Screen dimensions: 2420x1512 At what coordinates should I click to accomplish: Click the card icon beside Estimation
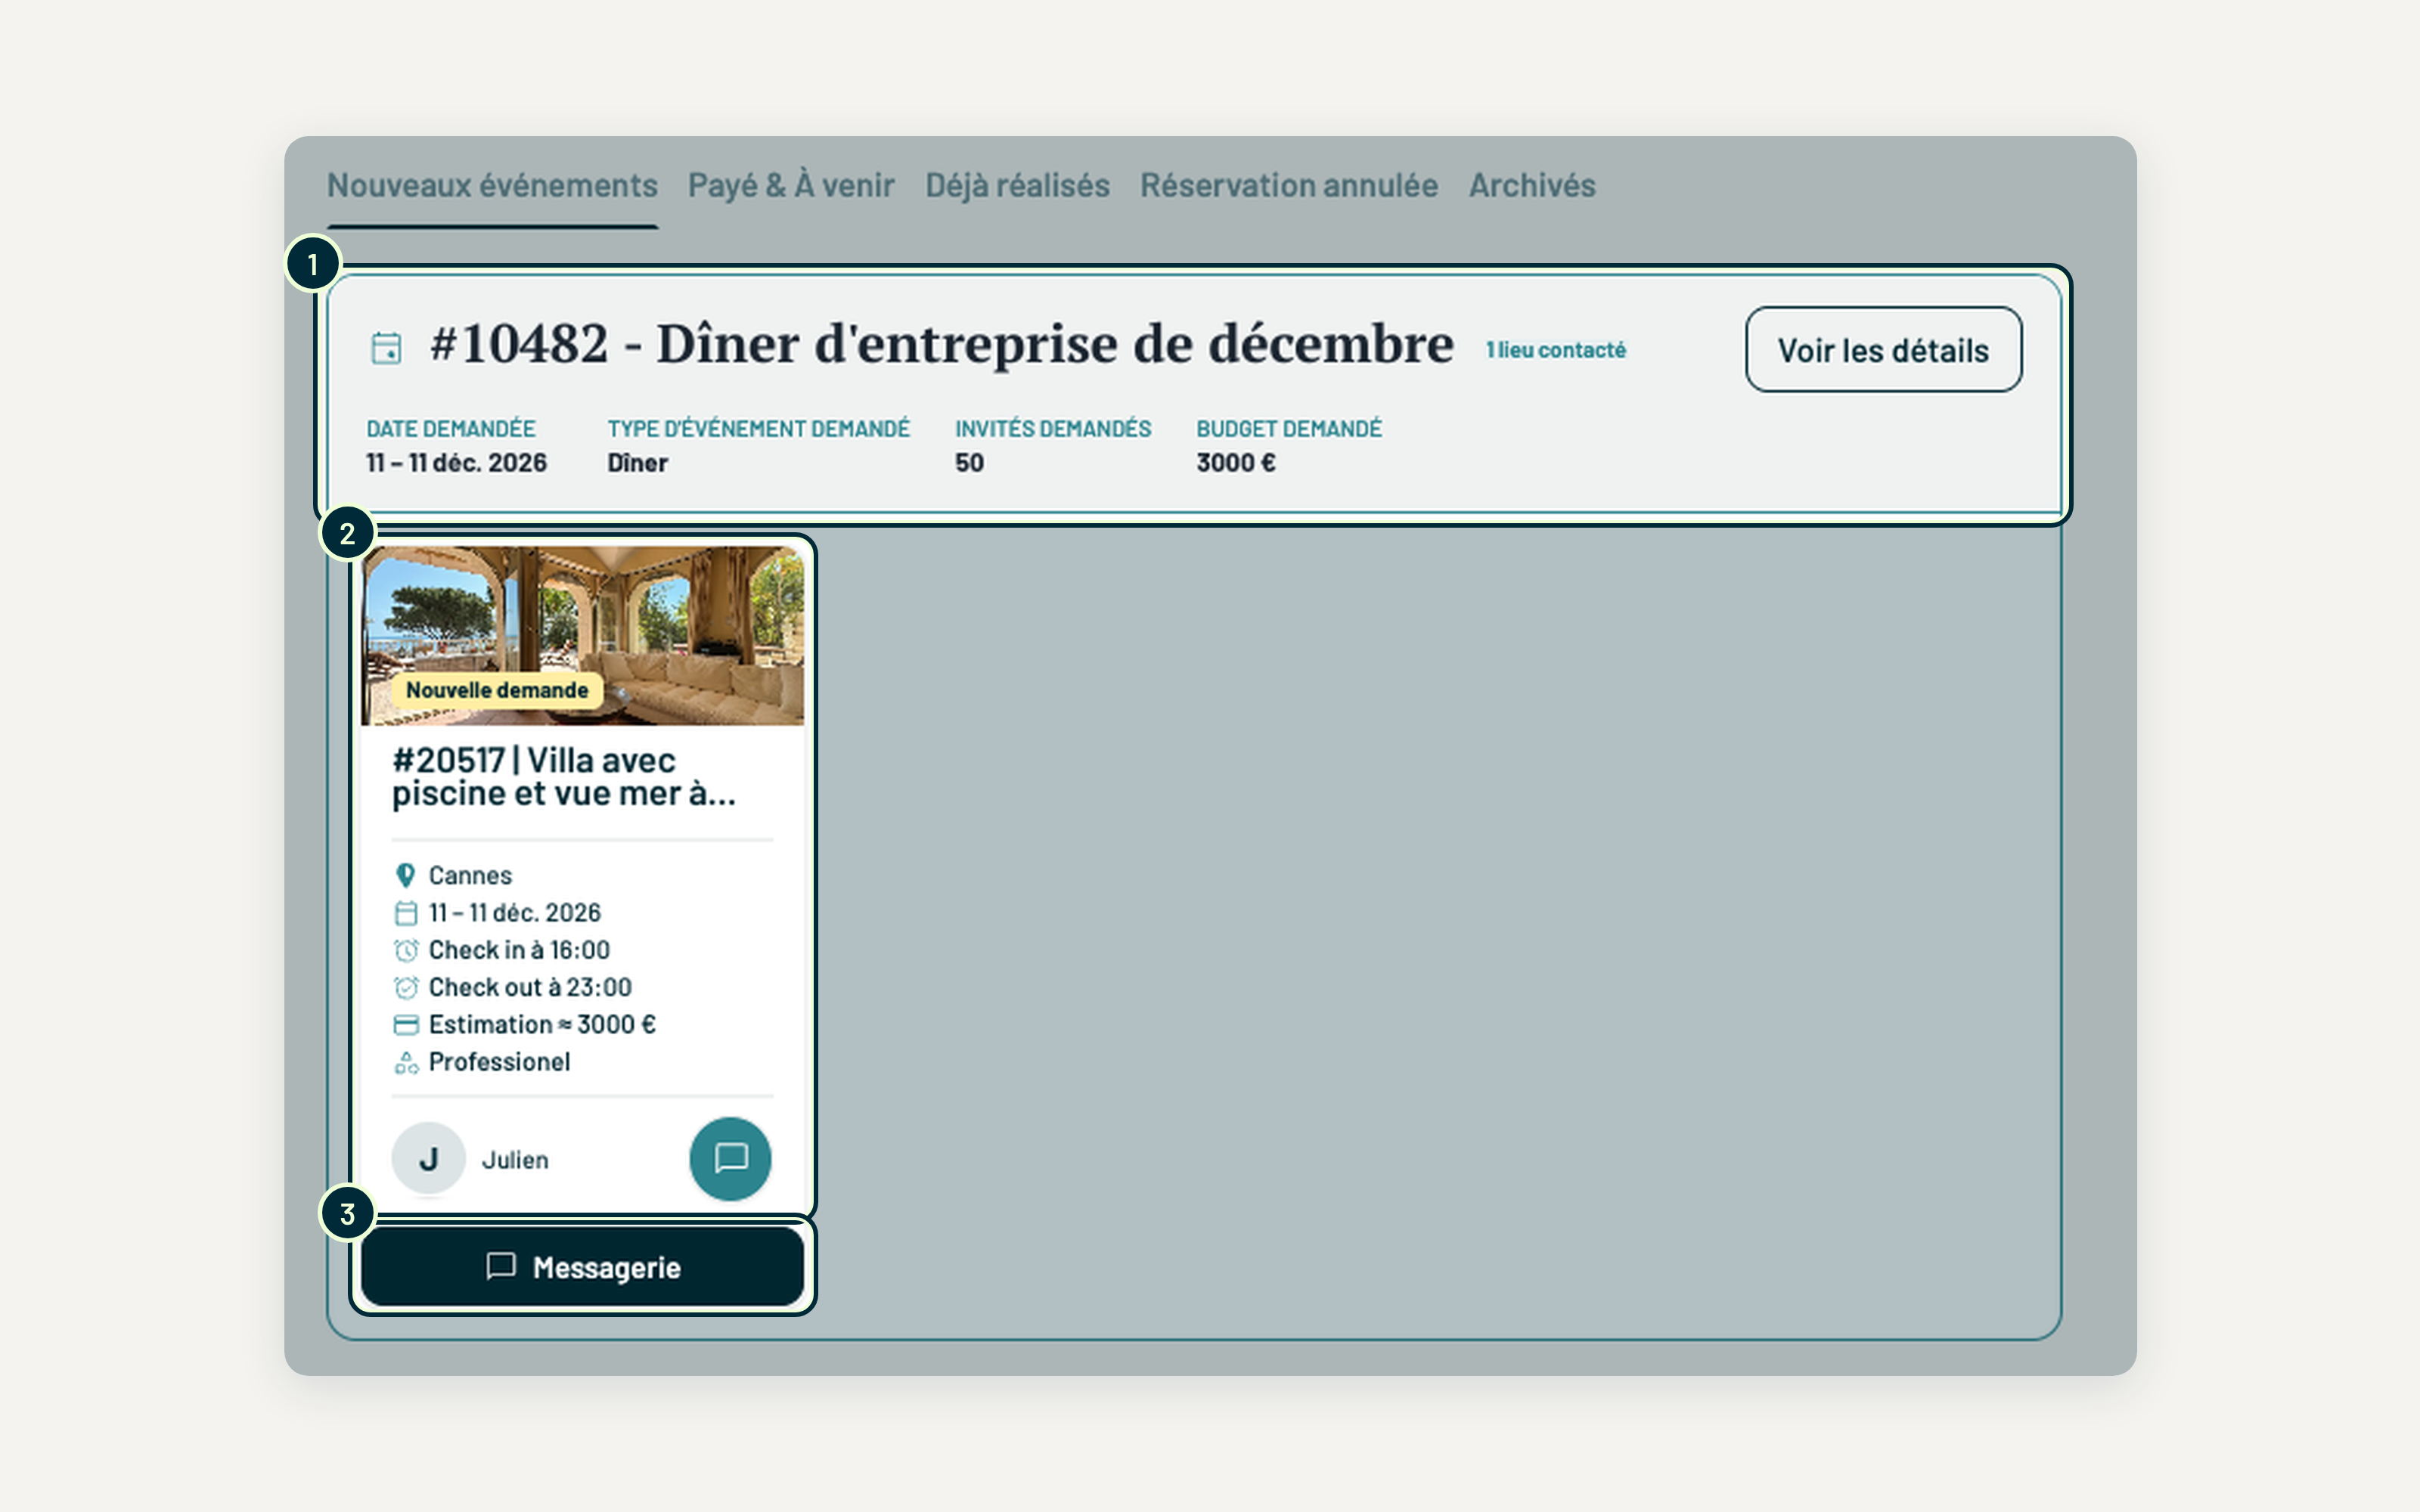pyautogui.click(x=405, y=1025)
